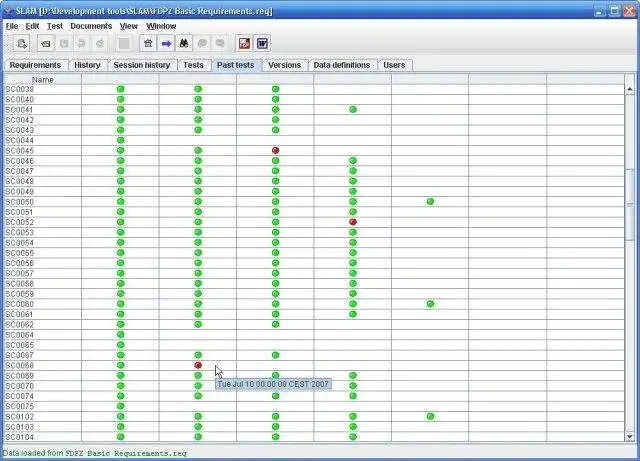Select the SC0043 row name
Viewport: 640px width, 461px height.
[20, 130]
